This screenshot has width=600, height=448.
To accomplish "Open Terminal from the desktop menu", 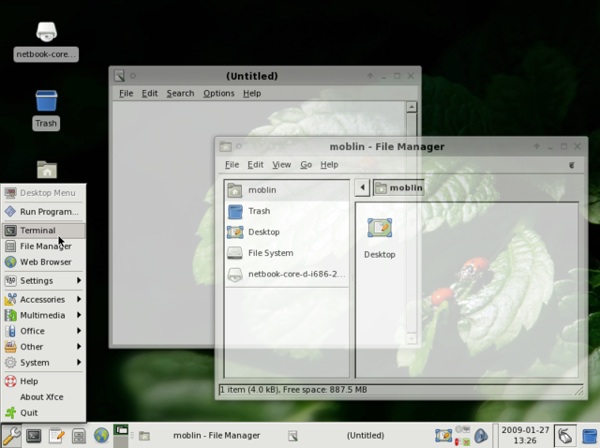I will [38, 230].
